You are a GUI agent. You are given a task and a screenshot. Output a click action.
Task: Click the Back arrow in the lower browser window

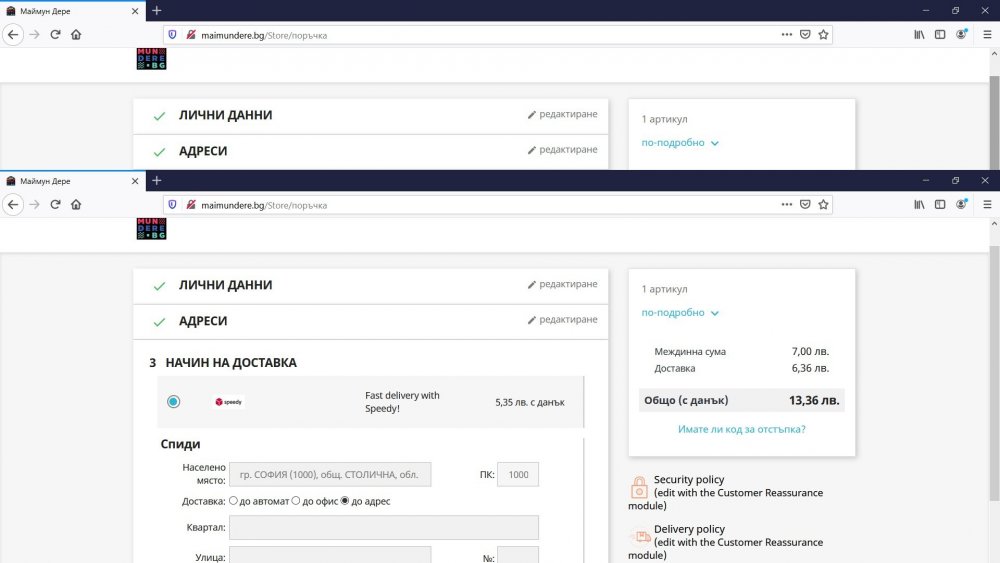pyautogui.click(x=13, y=205)
